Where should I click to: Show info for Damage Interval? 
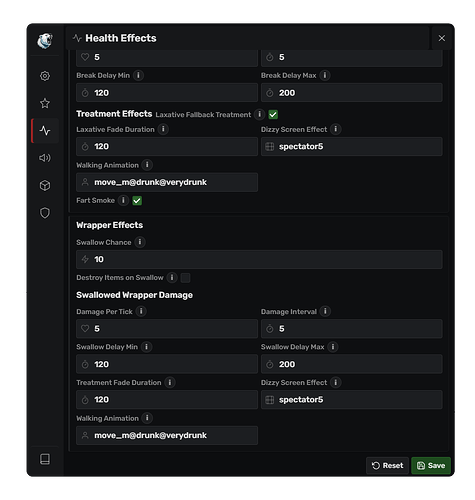(x=325, y=311)
